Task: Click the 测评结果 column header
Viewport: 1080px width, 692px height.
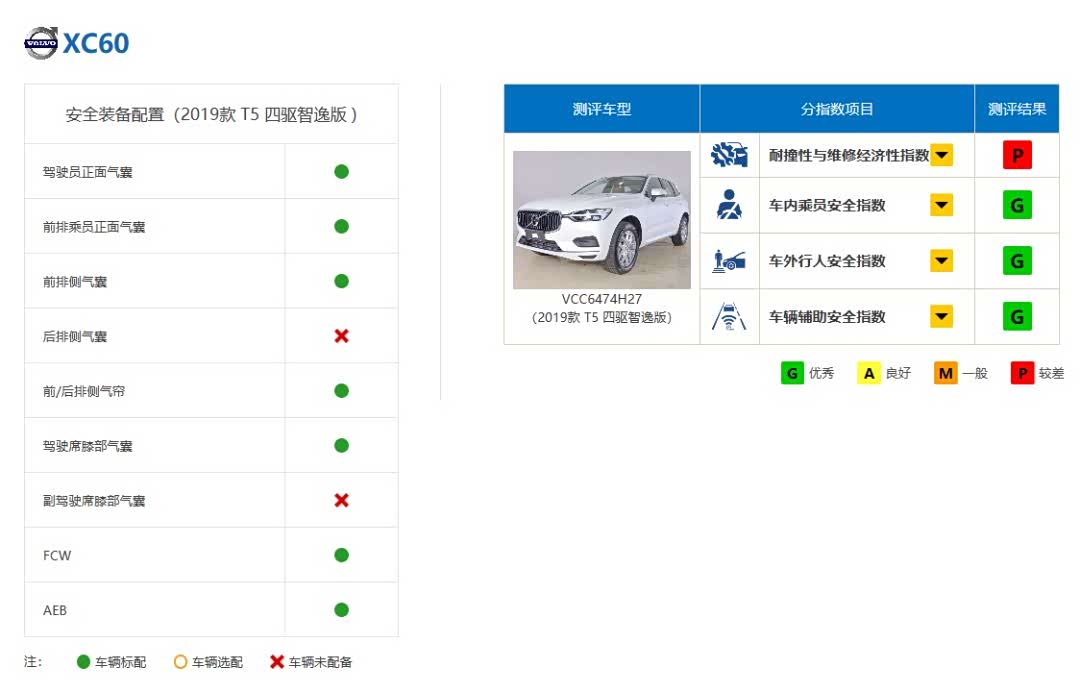Action: coord(1016,109)
